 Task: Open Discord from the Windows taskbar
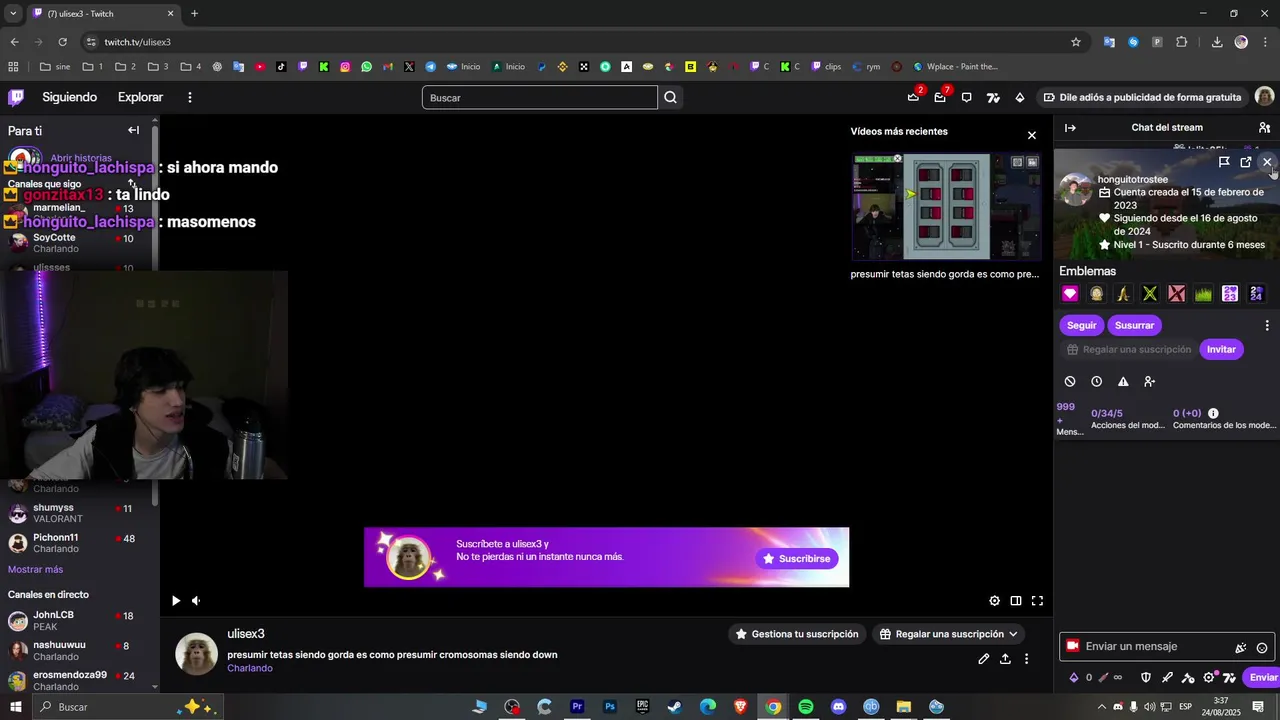pyautogui.click(x=838, y=707)
